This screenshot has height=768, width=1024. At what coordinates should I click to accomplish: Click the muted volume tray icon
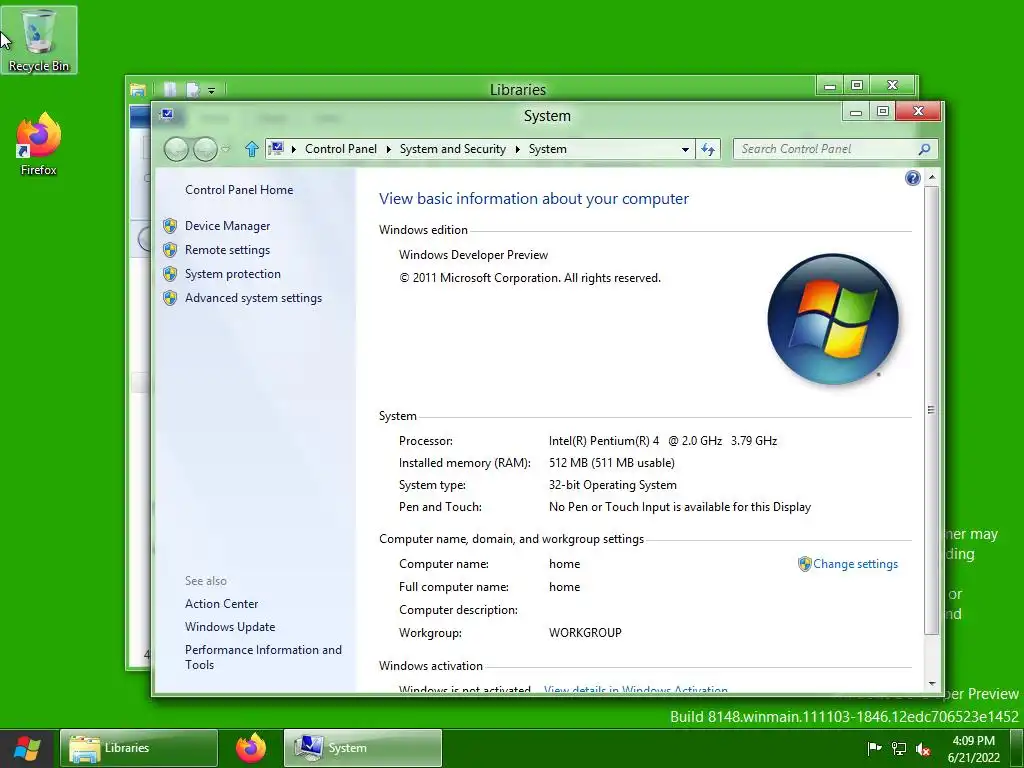point(923,749)
